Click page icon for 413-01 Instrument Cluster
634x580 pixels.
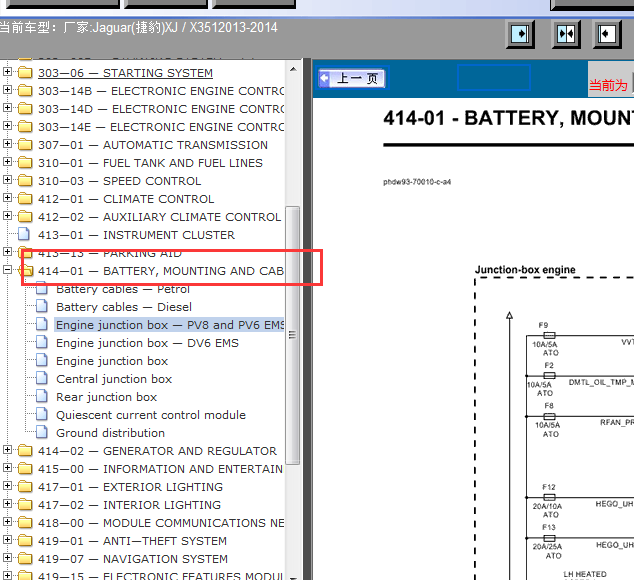(x=24, y=234)
